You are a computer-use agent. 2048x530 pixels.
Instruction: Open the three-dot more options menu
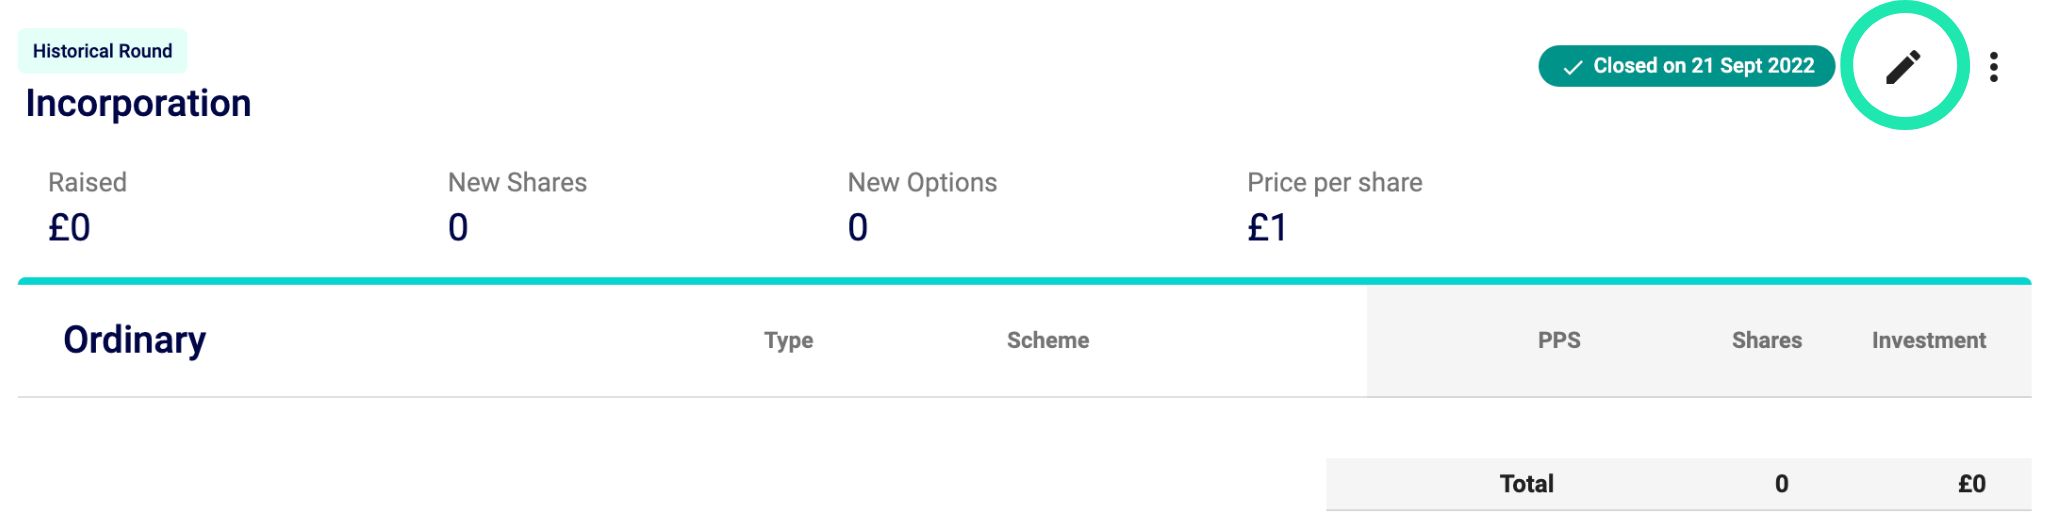click(x=1994, y=67)
